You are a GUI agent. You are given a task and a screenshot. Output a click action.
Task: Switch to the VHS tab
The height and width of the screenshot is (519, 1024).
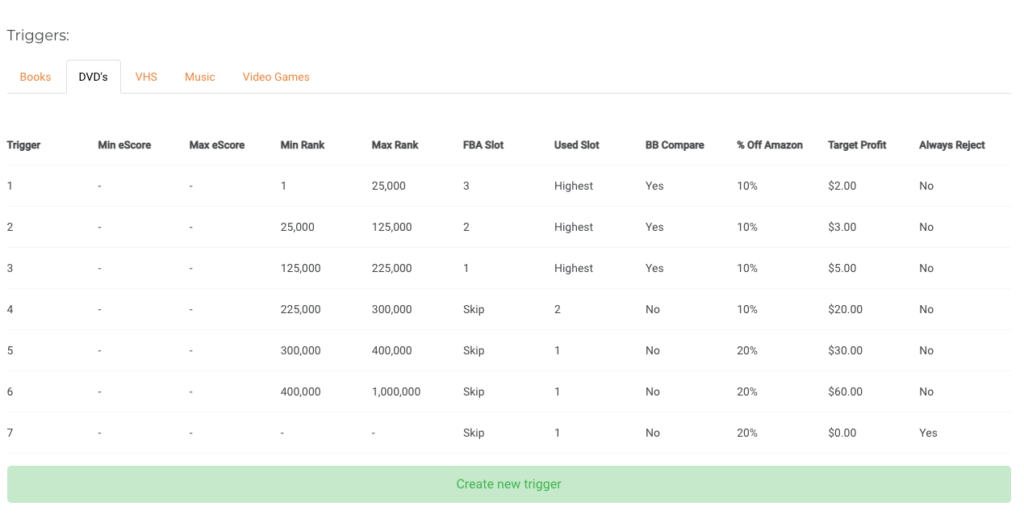(x=146, y=77)
